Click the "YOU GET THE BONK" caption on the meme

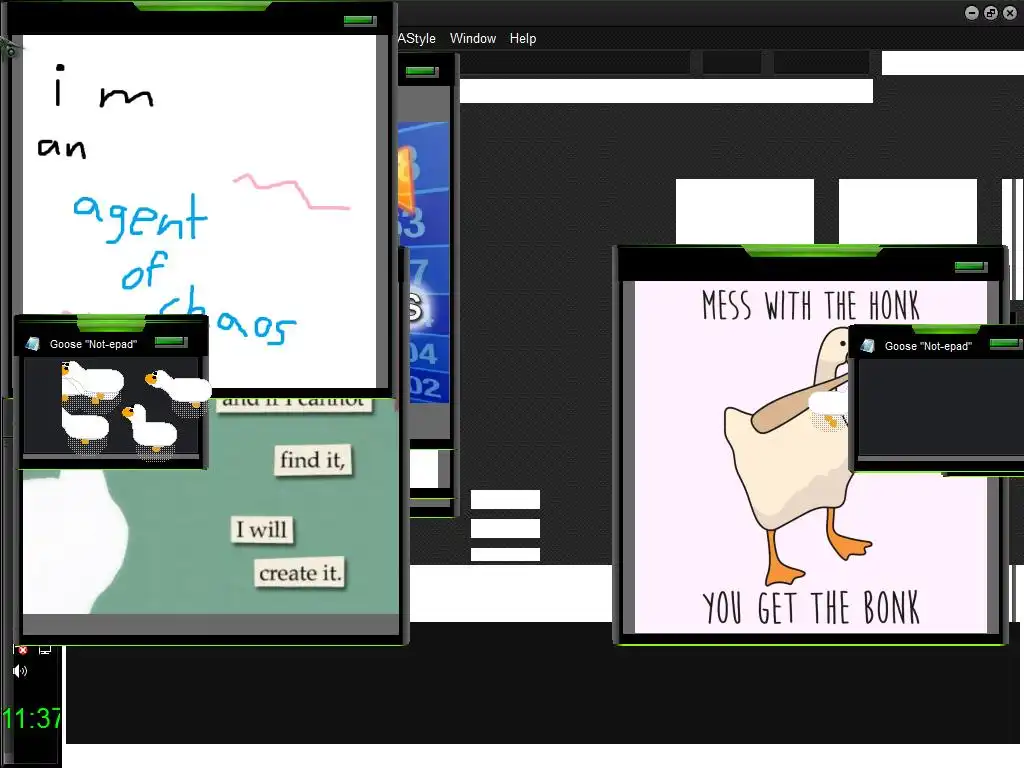810,607
